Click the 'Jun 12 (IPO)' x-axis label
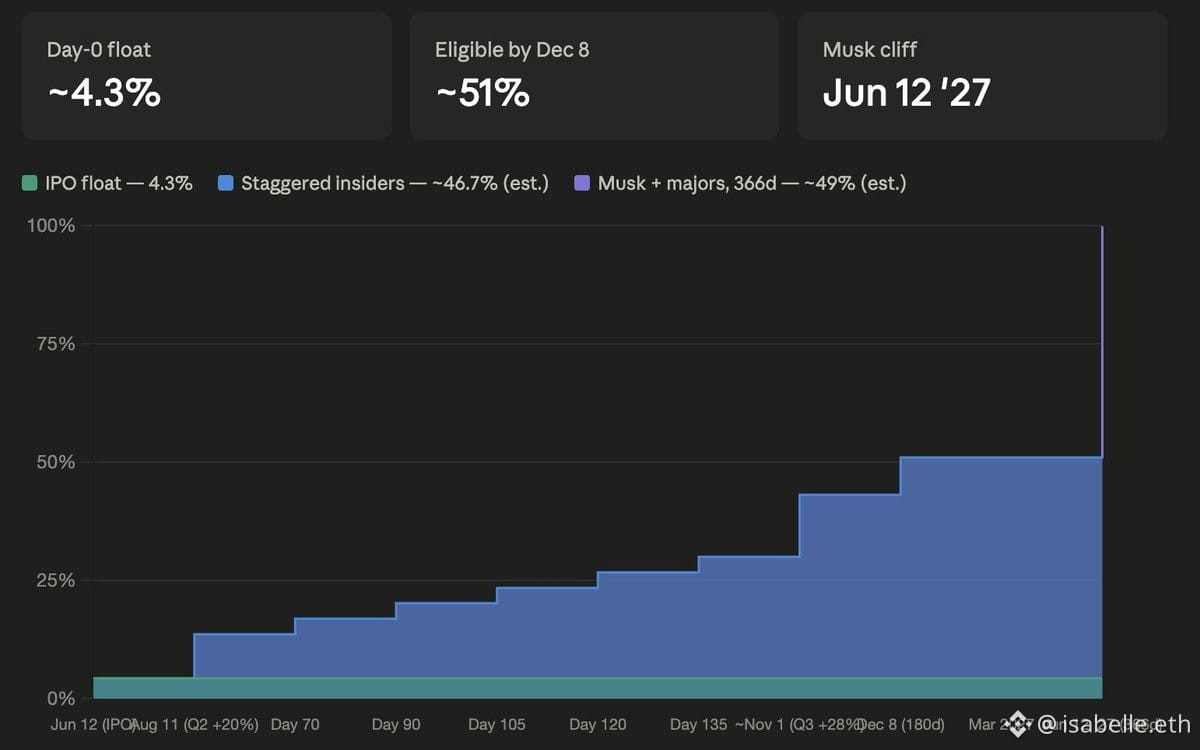 coord(93,724)
